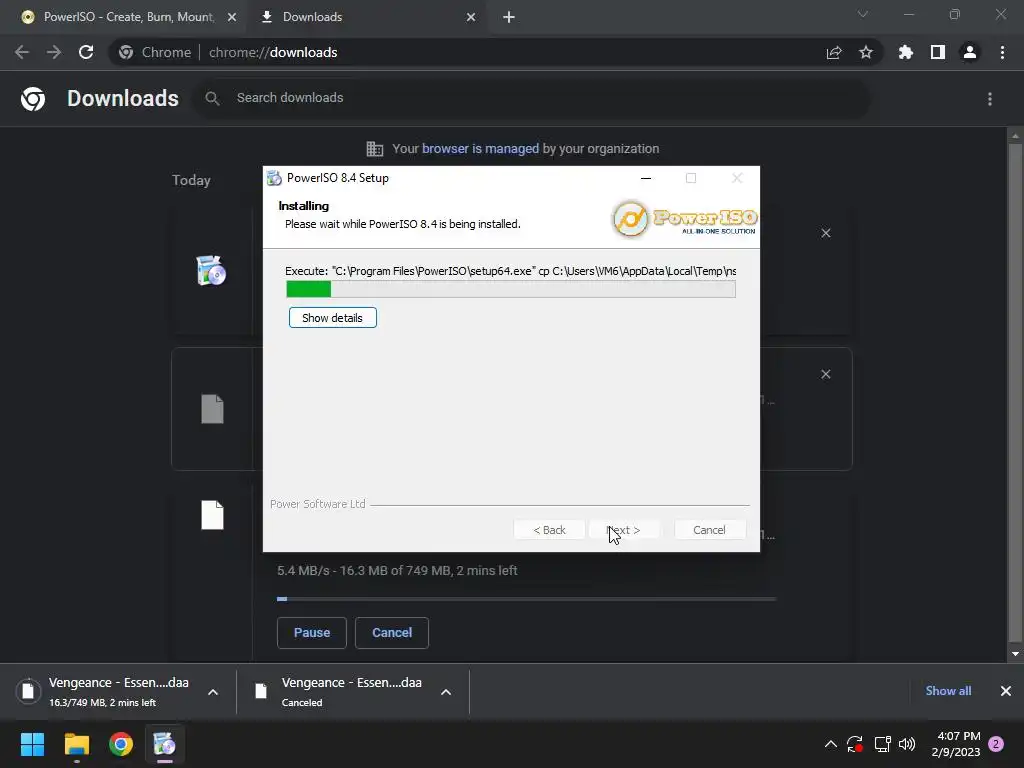
Task: Cancel the active Chrome download
Action: pos(392,632)
